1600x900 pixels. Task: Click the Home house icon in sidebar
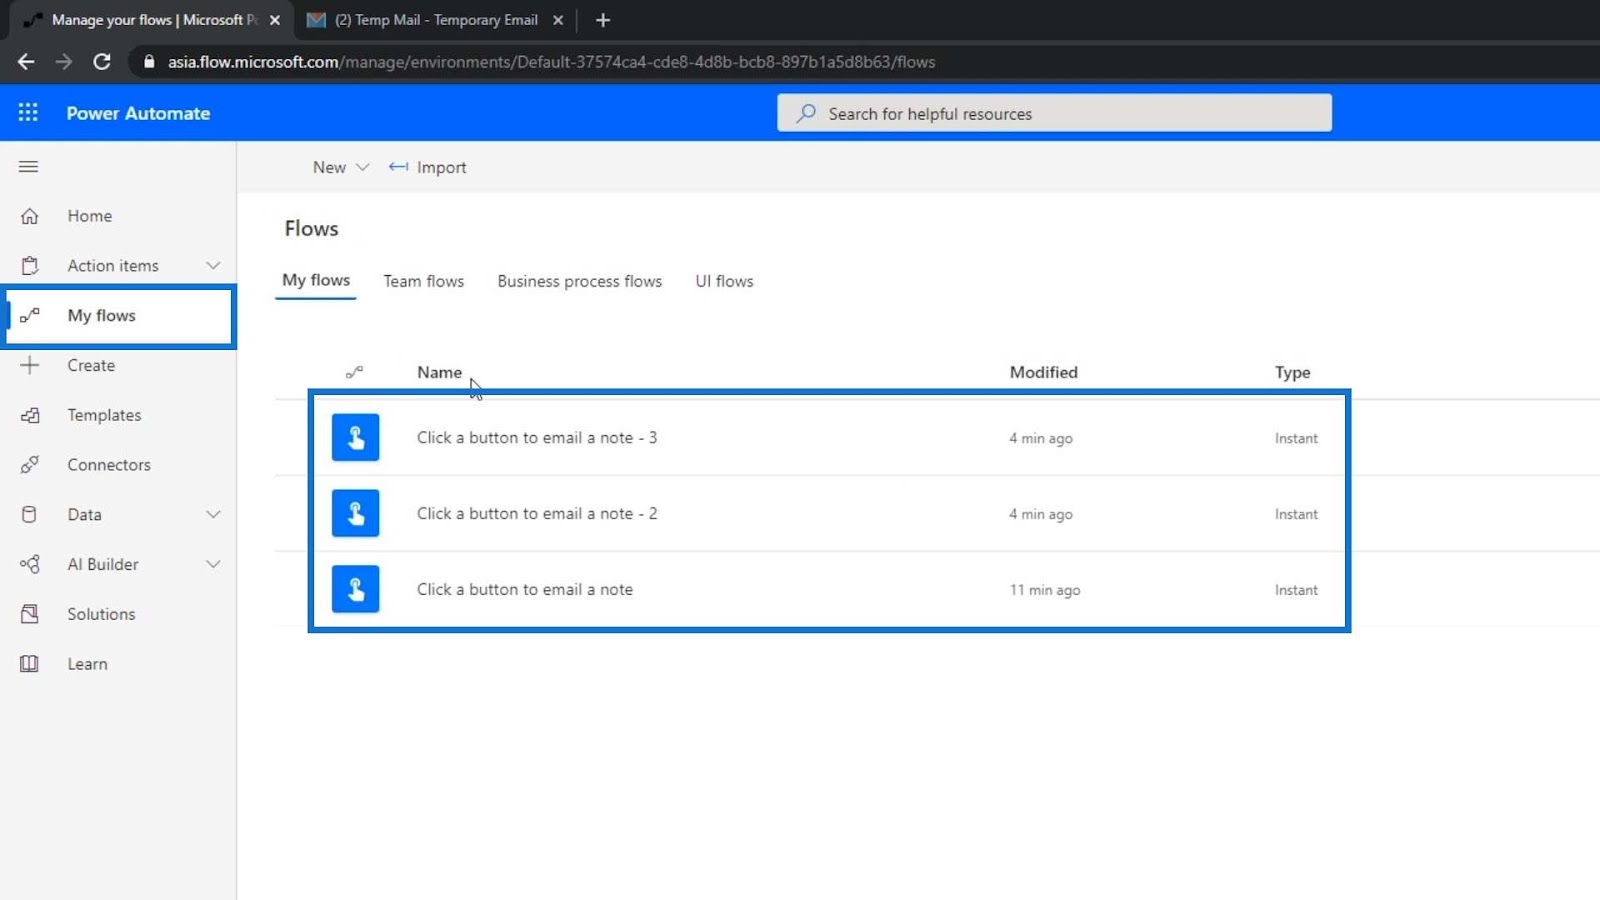pos(30,216)
